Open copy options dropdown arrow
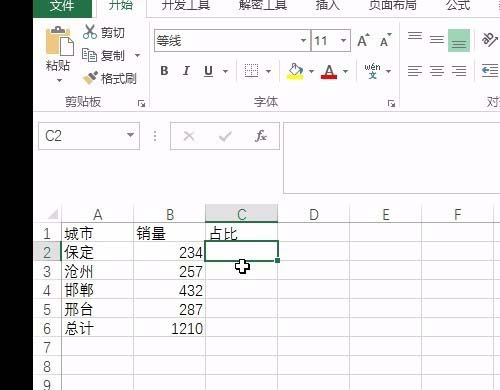The height and width of the screenshot is (390, 500). pos(137,55)
